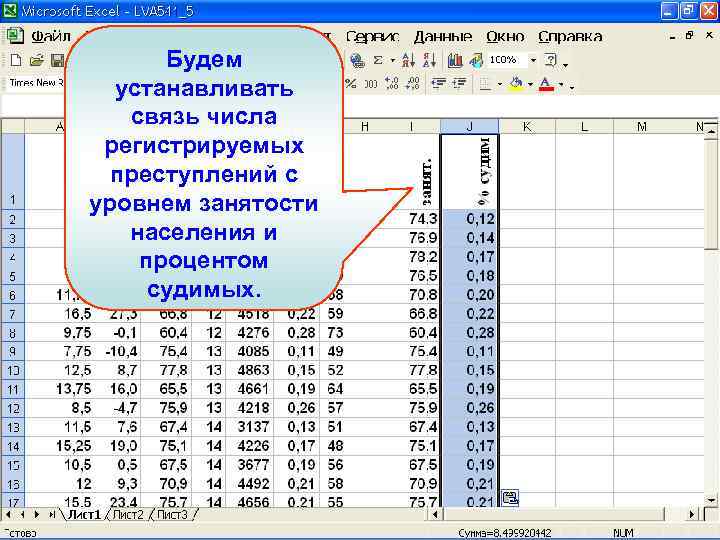Click the vertical scrollbar up arrow

711,132
